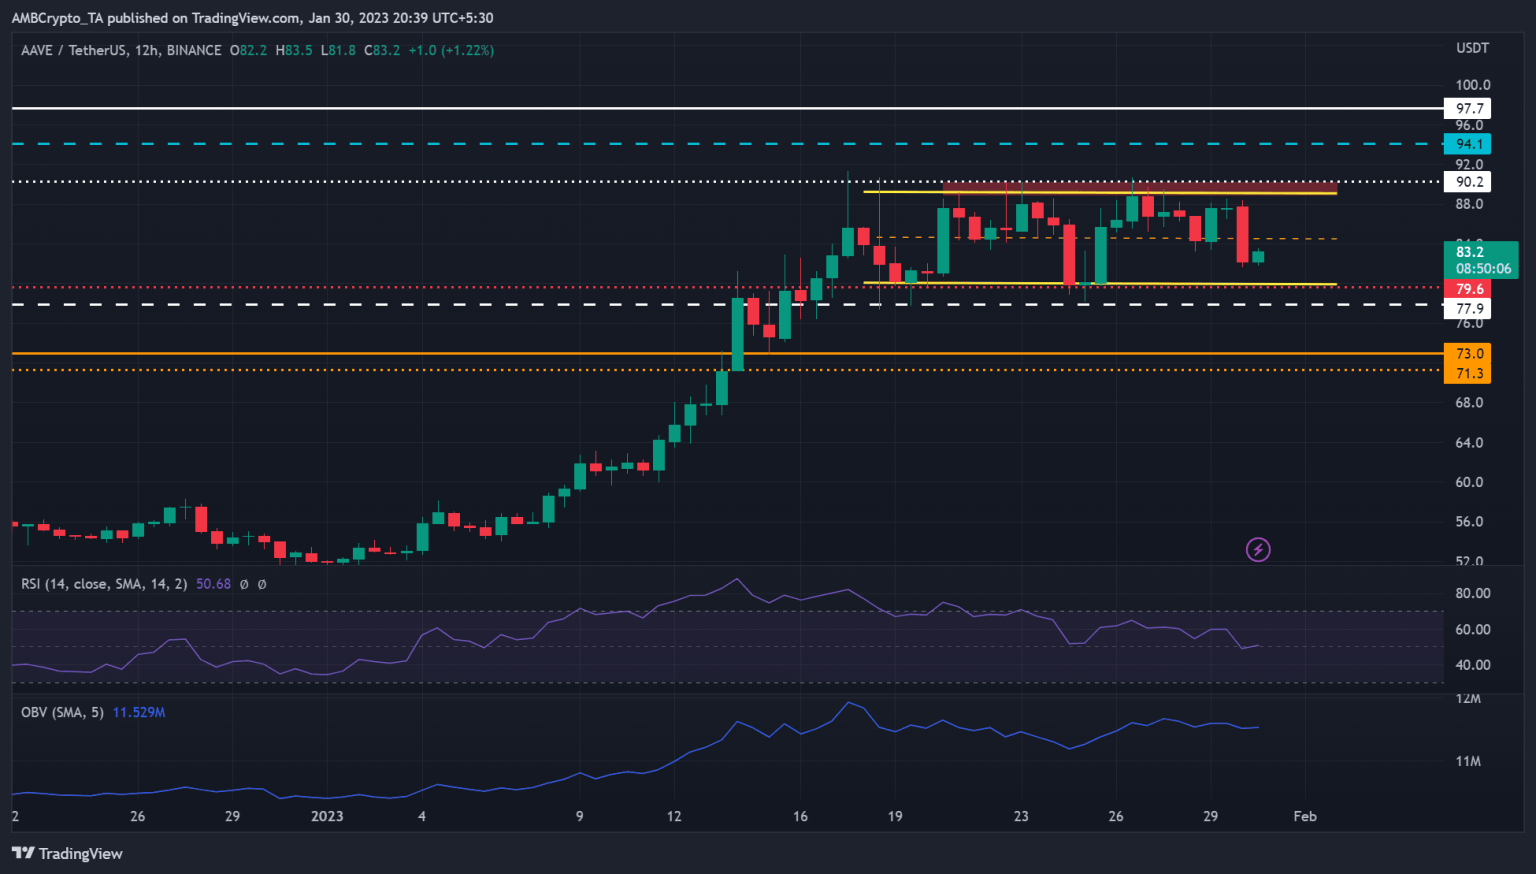
Task: Click the RSI value 50.68
Action: [212, 584]
